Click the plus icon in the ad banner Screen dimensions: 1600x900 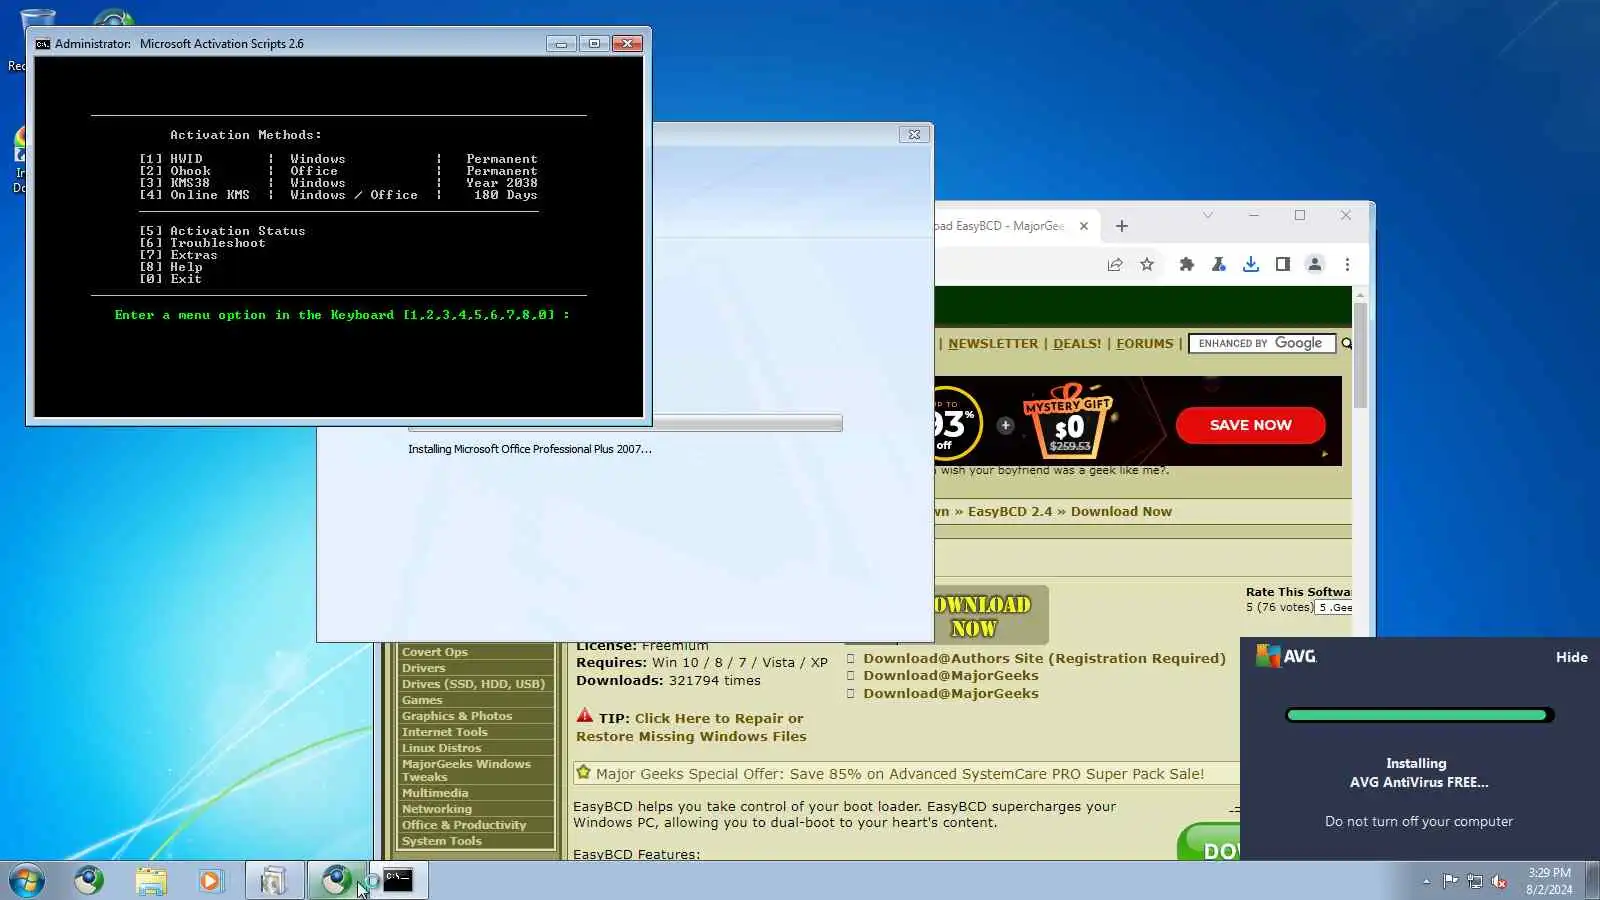click(x=1005, y=425)
